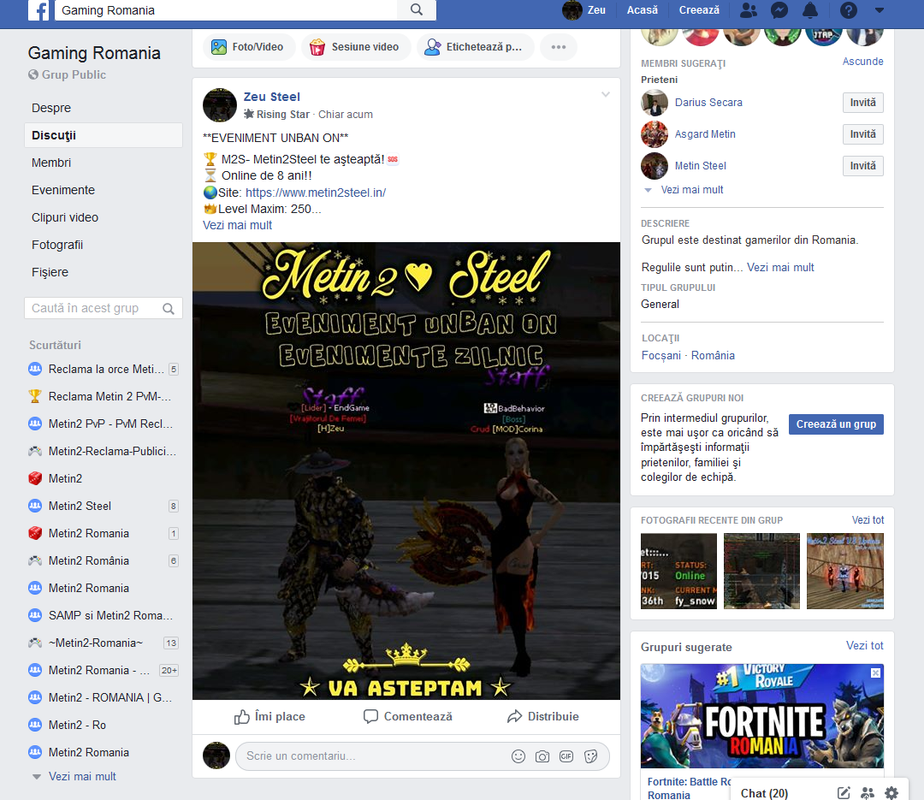The width and height of the screenshot is (924, 800).
Task: Open the notifications bell
Action: (x=811, y=10)
